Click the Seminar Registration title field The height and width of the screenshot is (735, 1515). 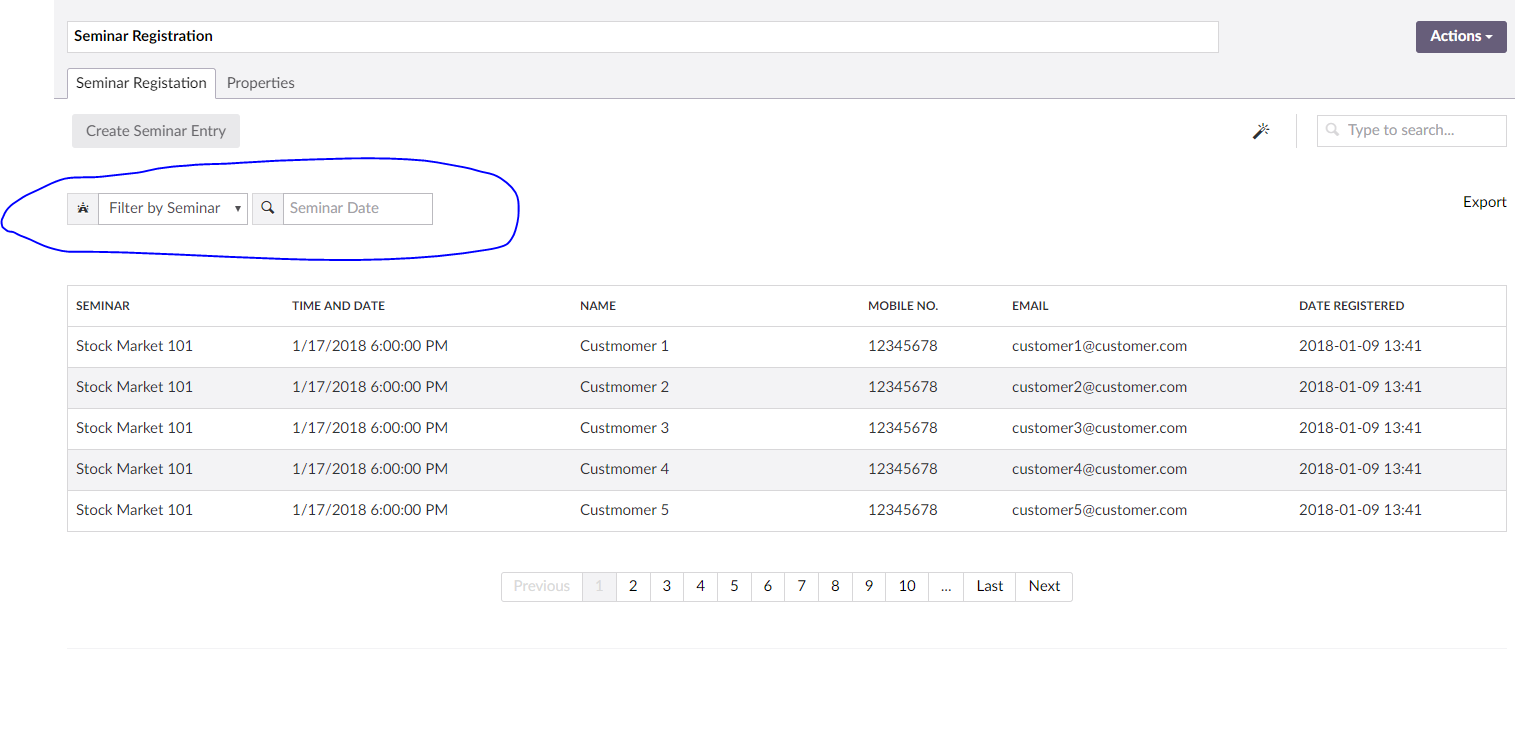coord(642,36)
